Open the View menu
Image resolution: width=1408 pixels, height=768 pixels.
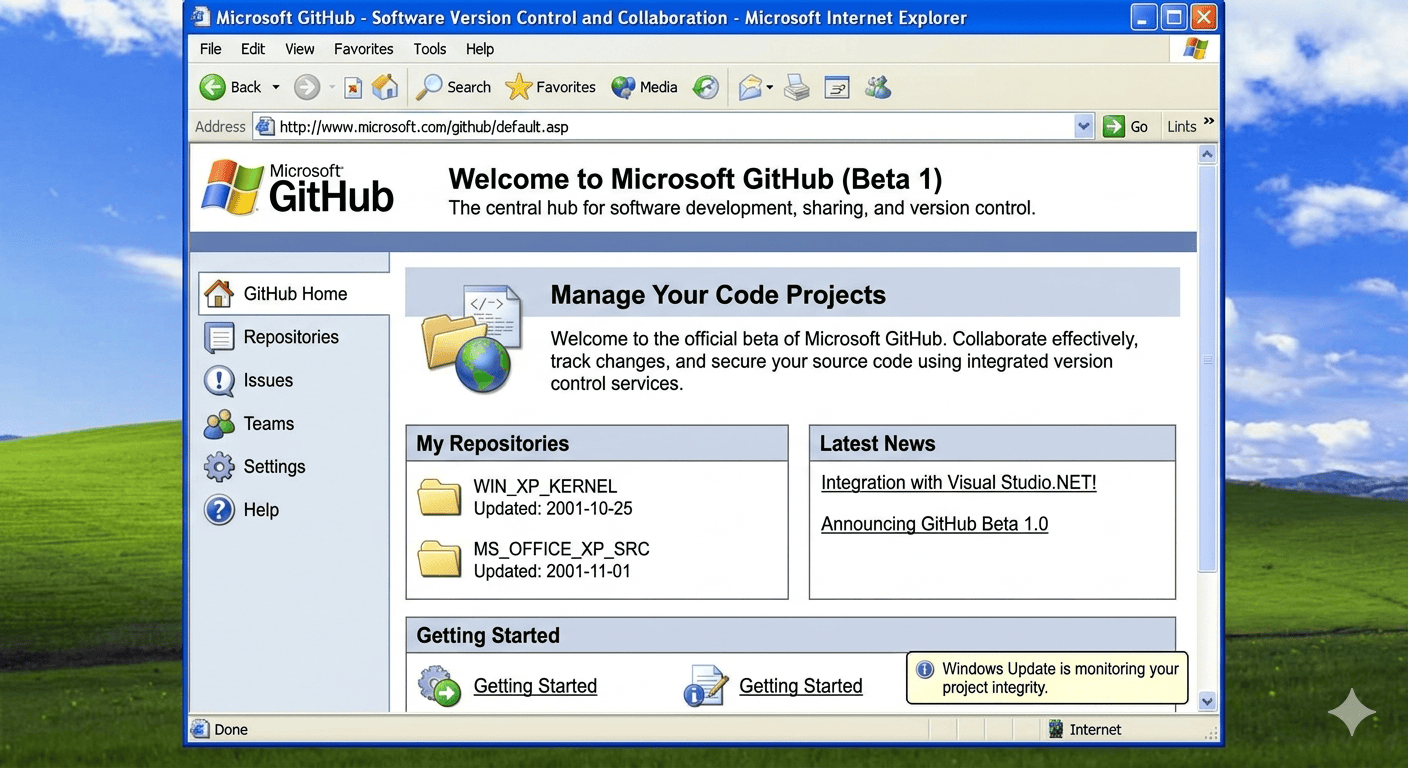[299, 49]
